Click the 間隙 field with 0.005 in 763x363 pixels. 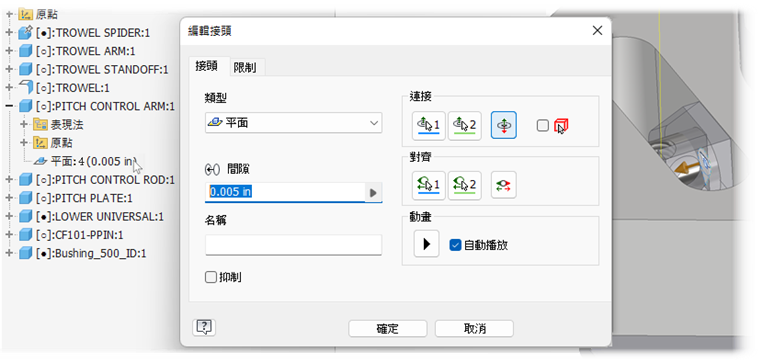[x=285, y=193]
